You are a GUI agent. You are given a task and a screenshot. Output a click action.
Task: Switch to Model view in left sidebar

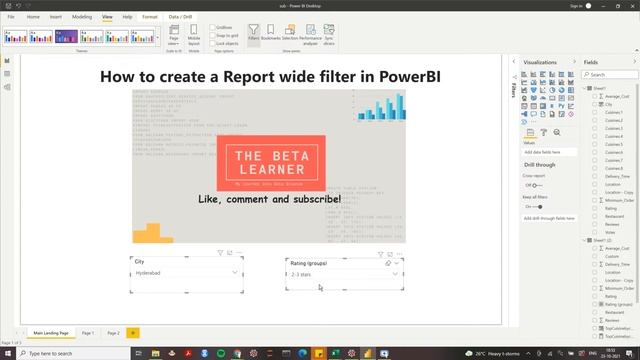[7, 87]
